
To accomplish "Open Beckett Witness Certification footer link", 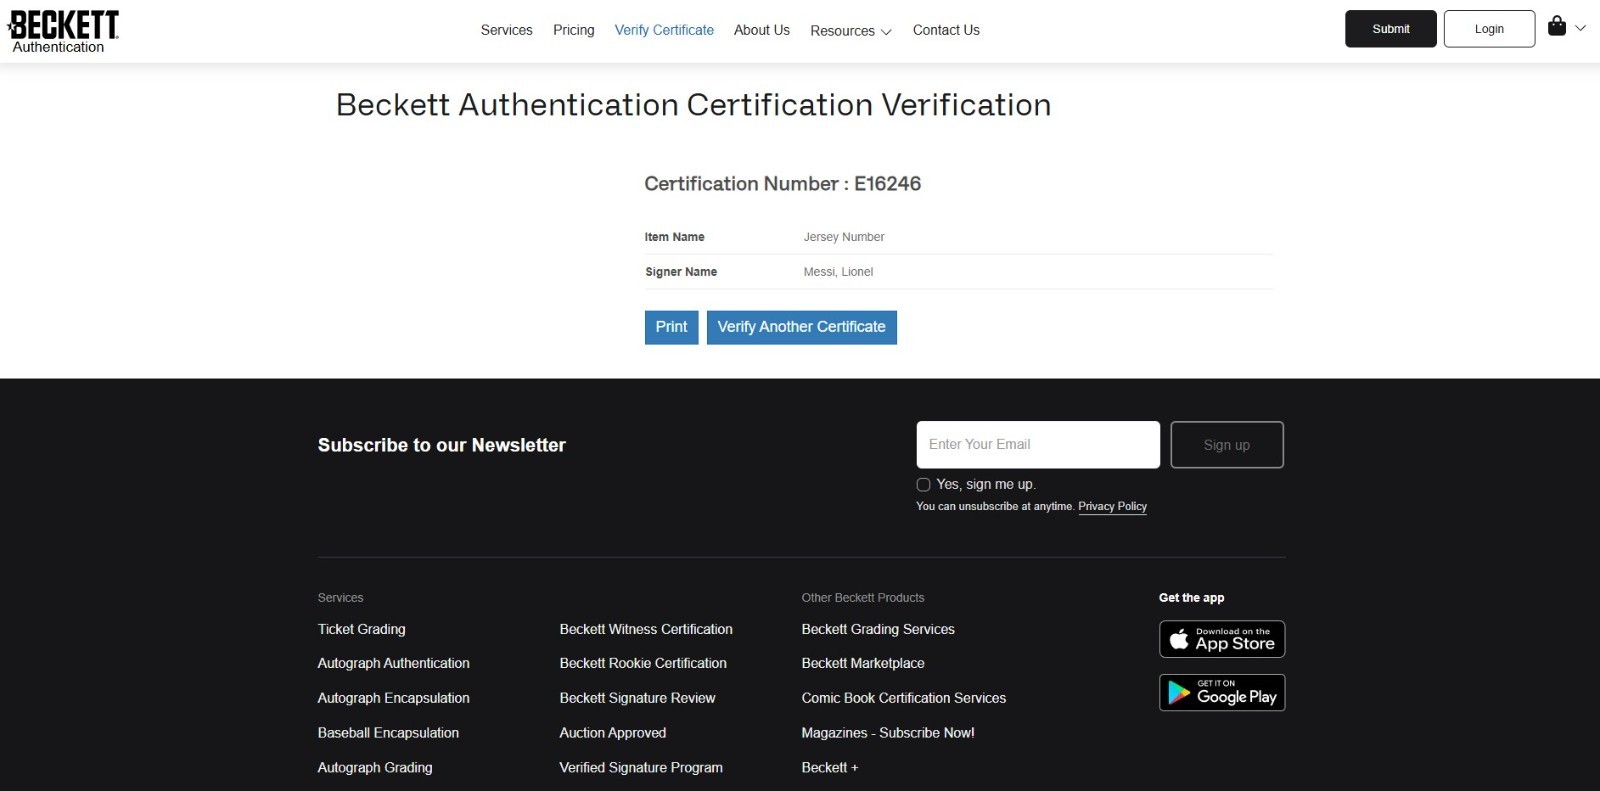I will pos(646,629).
